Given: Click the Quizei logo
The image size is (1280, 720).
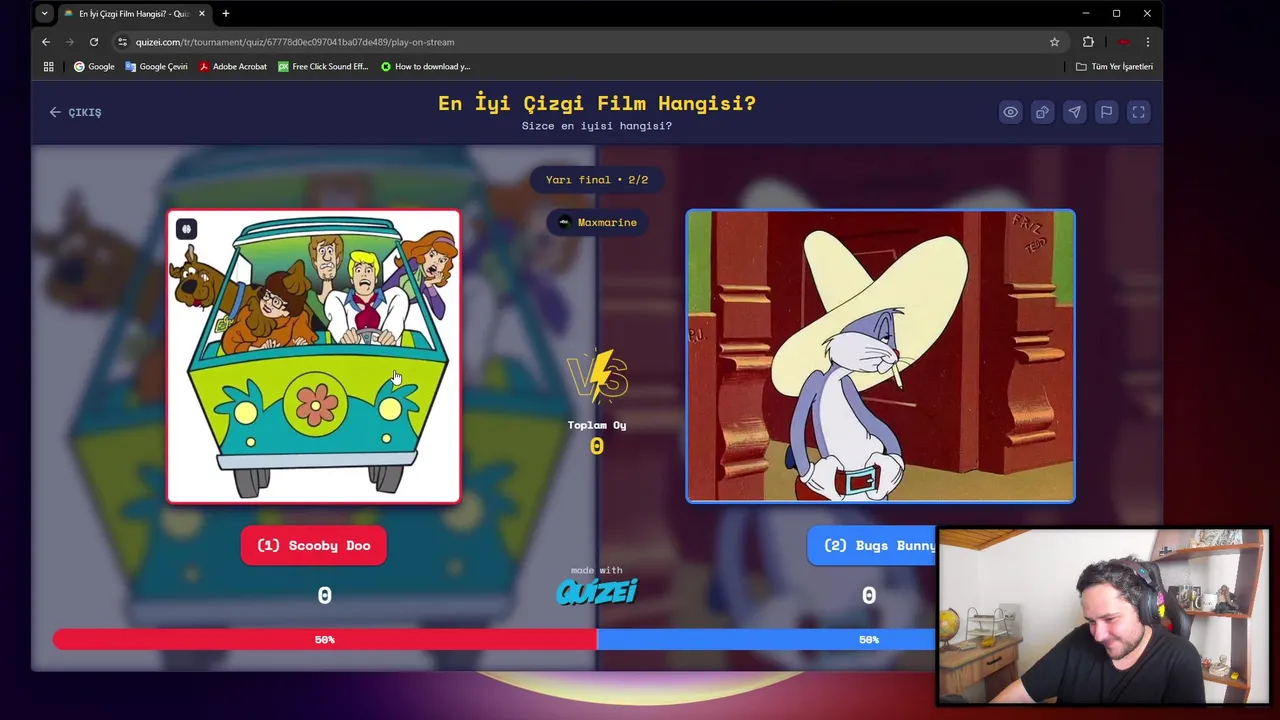Looking at the screenshot, I should [597, 591].
